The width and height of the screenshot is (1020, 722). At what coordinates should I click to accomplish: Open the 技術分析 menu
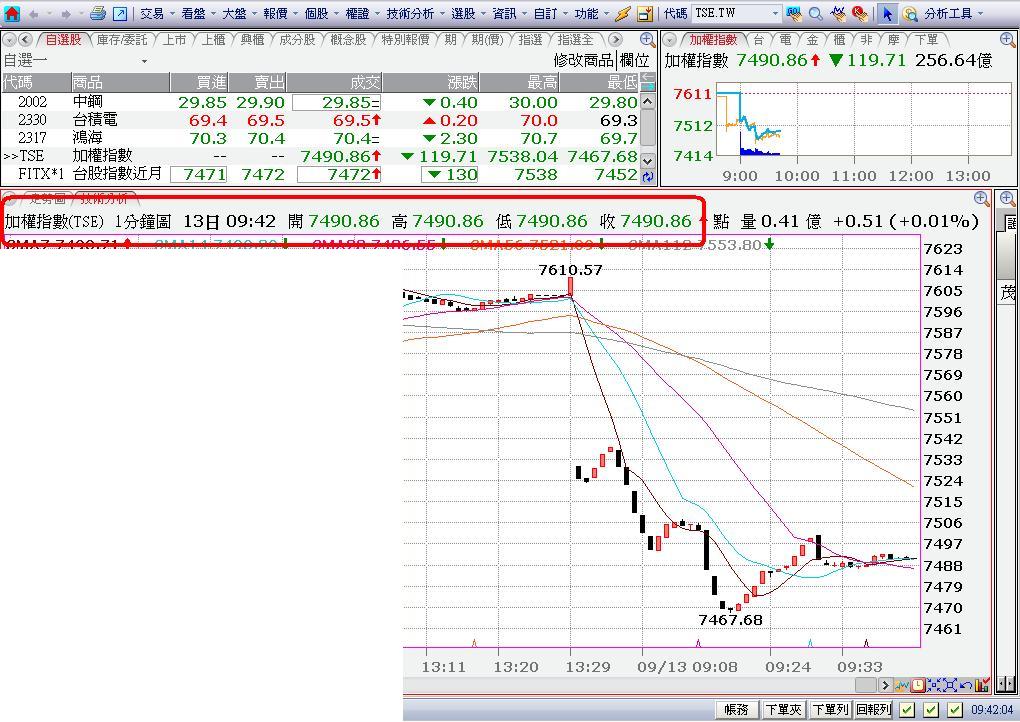click(x=410, y=14)
